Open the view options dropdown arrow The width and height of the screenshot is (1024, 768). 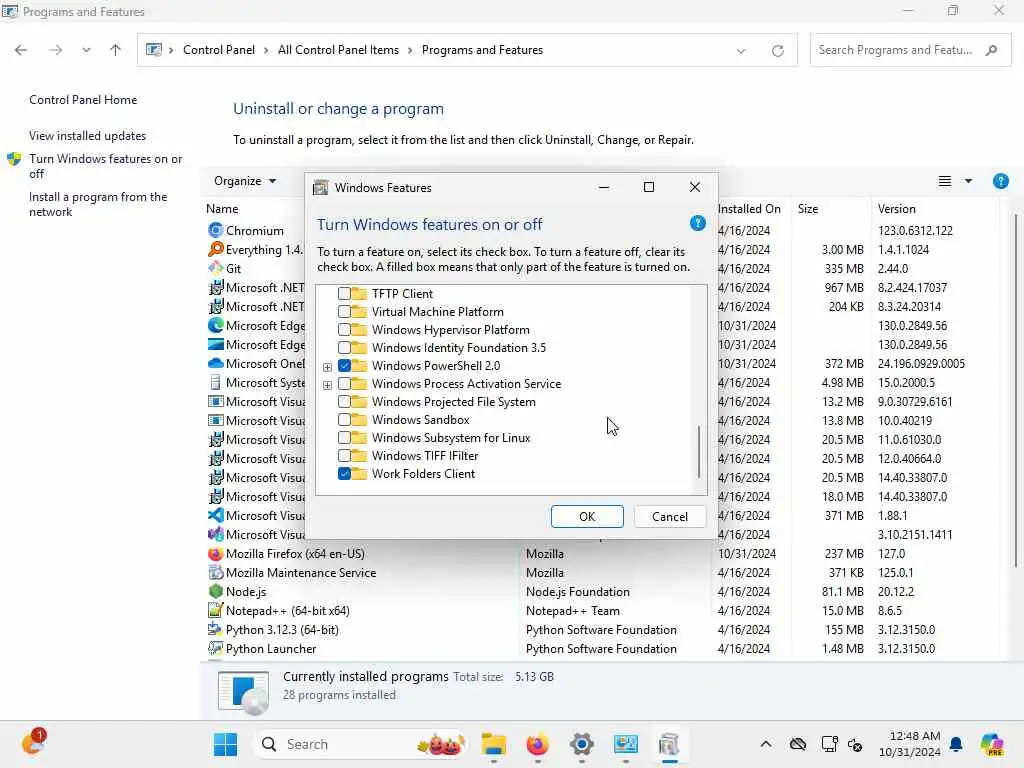click(x=968, y=181)
